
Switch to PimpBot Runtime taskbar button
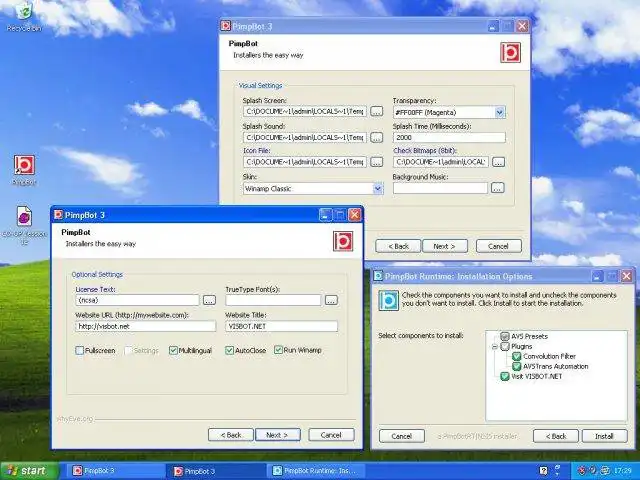[x=316, y=471]
